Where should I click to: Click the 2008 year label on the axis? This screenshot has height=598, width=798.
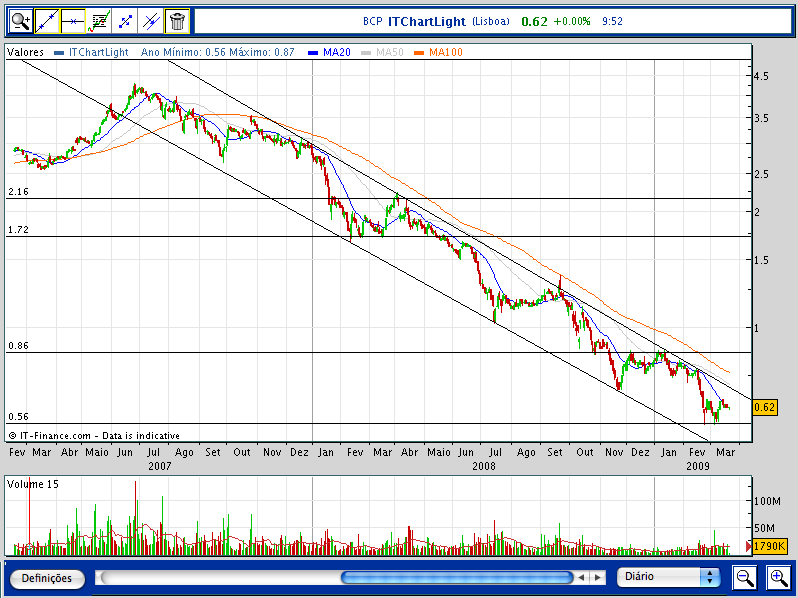point(483,466)
